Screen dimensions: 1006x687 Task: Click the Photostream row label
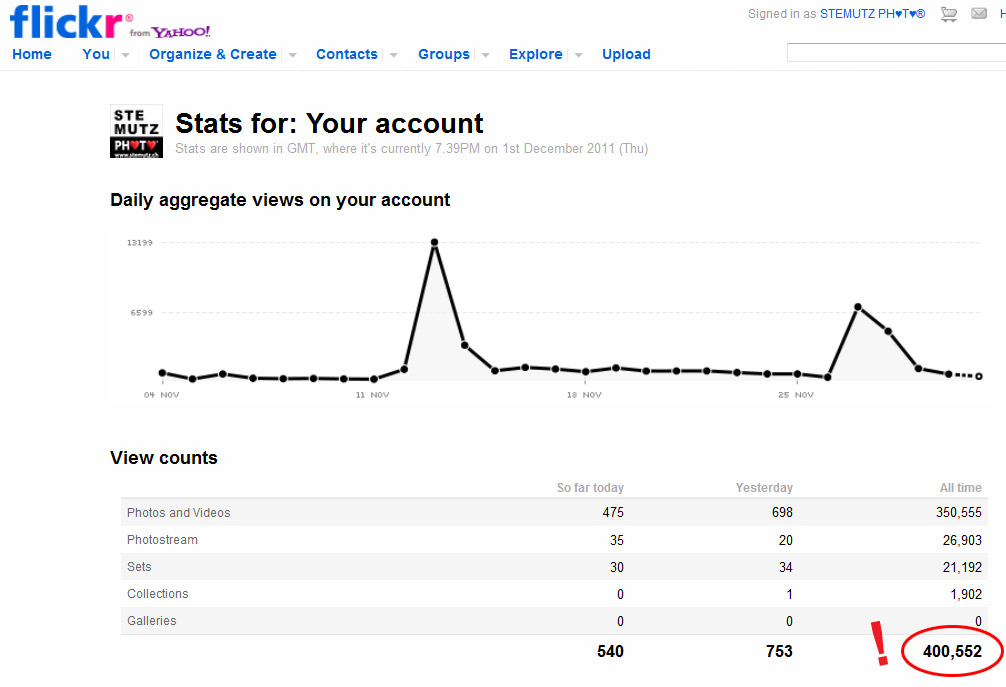[x=162, y=540]
